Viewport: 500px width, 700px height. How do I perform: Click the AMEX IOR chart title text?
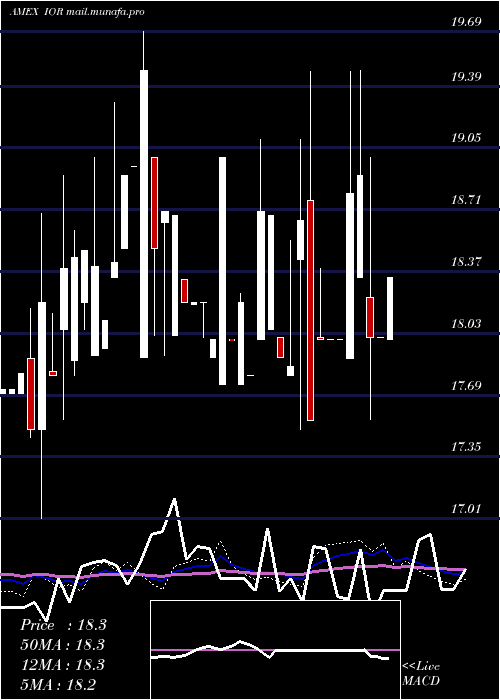[77, 12]
